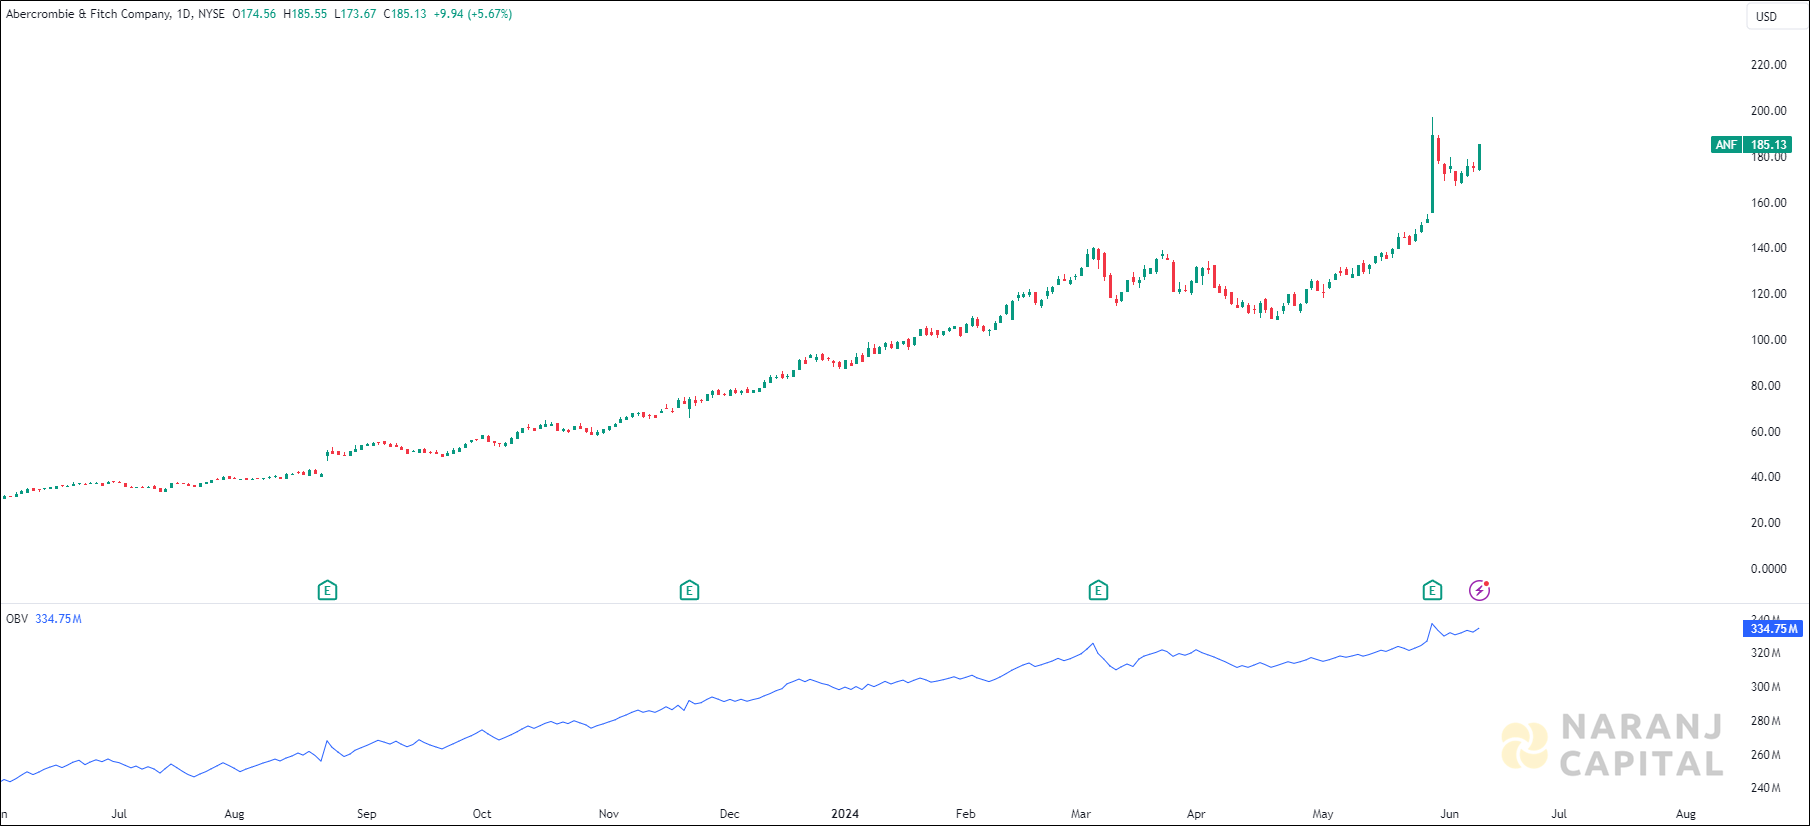Click the ANF price label 185.13
The width and height of the screenshot is (1810, 826).
[1752, 145]
